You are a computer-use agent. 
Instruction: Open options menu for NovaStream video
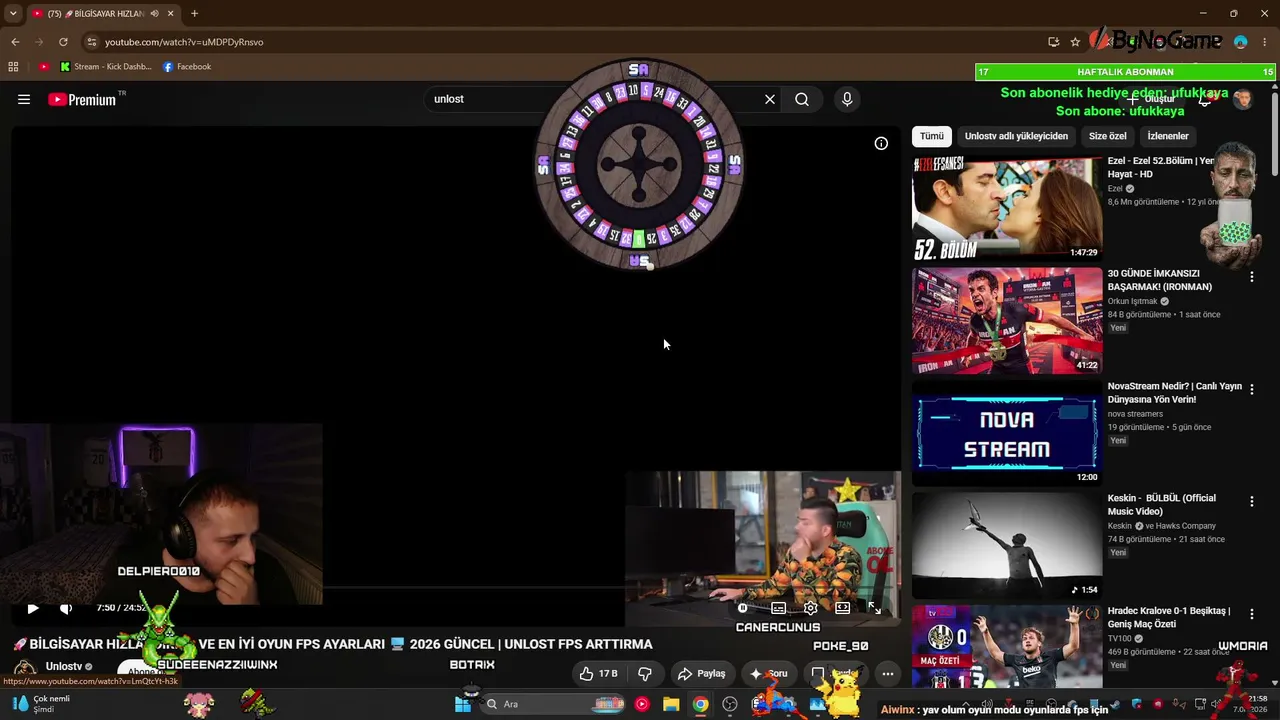(1251, 390)
